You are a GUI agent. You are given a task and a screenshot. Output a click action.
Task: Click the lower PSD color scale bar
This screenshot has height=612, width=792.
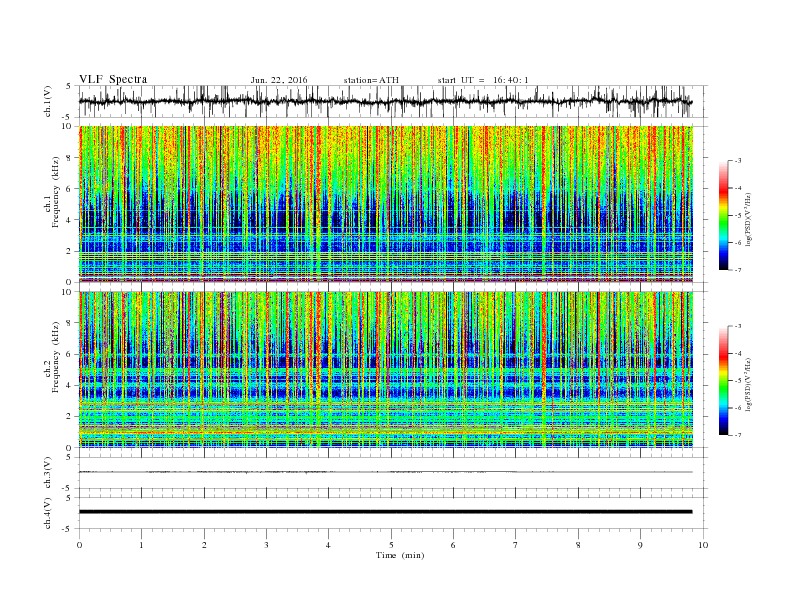click(x=724, y=381)
